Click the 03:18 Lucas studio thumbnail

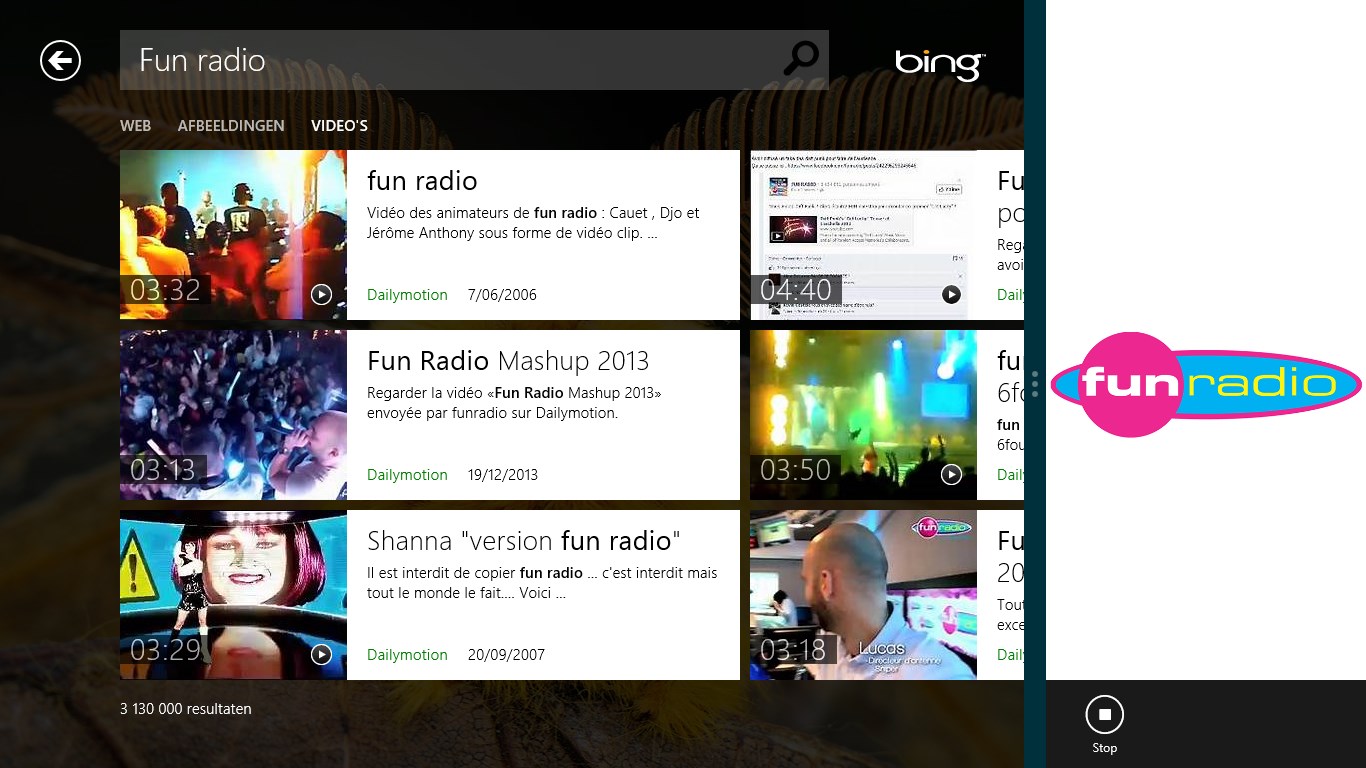pos(863,595)
